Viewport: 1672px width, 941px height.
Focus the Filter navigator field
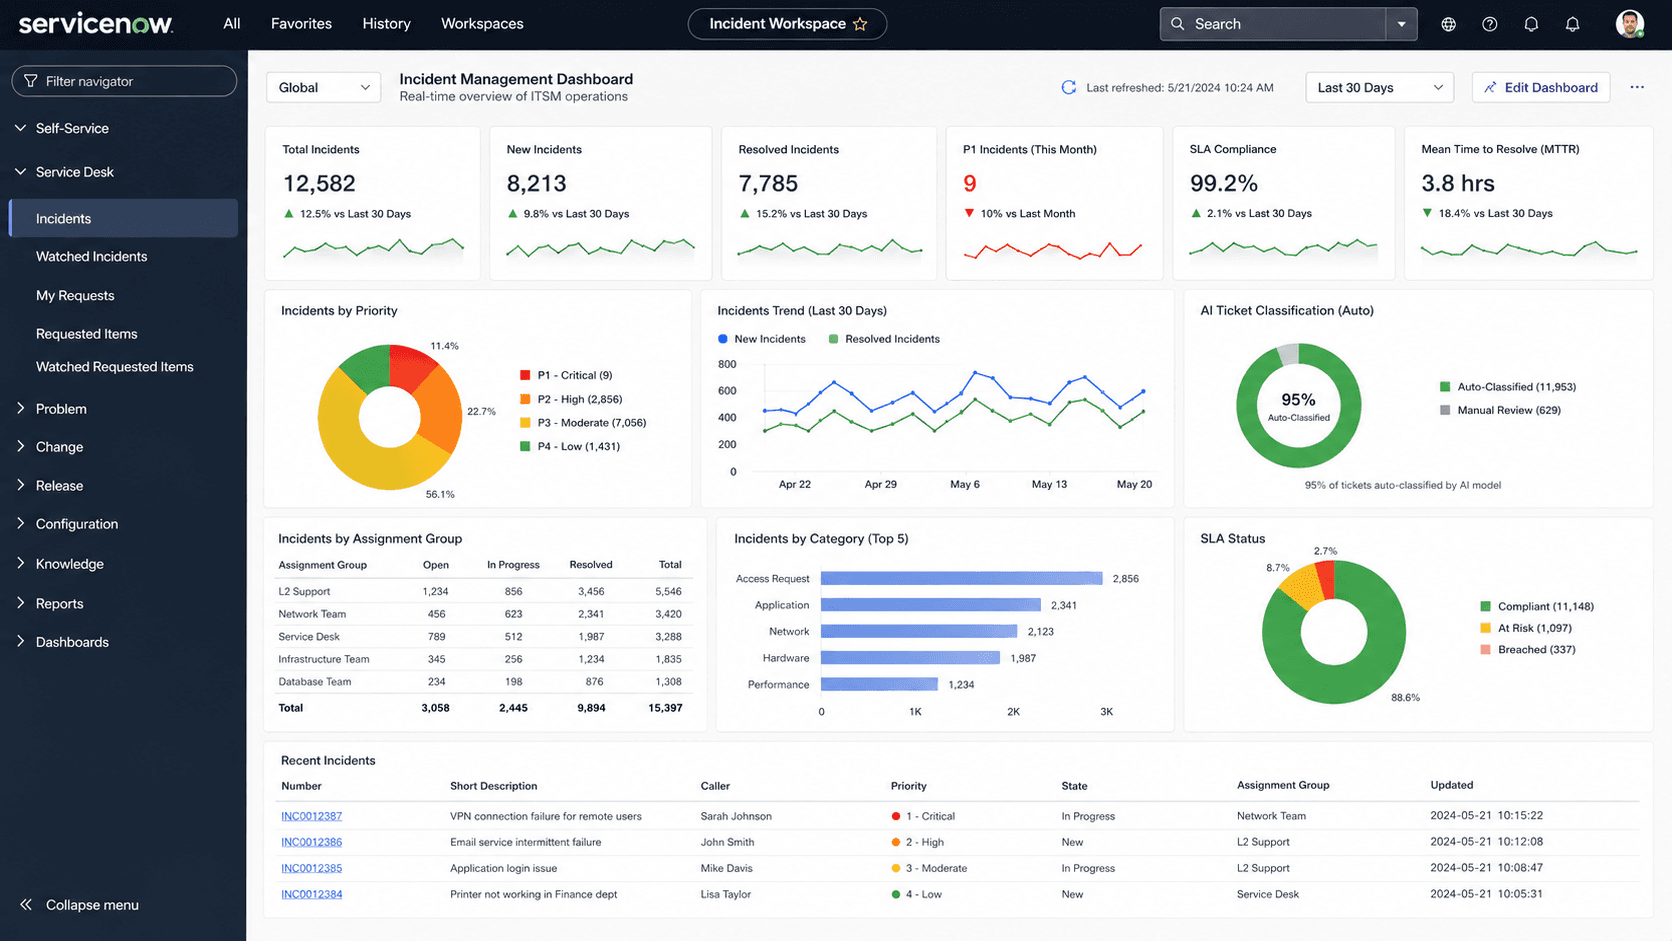click(124, 81)
